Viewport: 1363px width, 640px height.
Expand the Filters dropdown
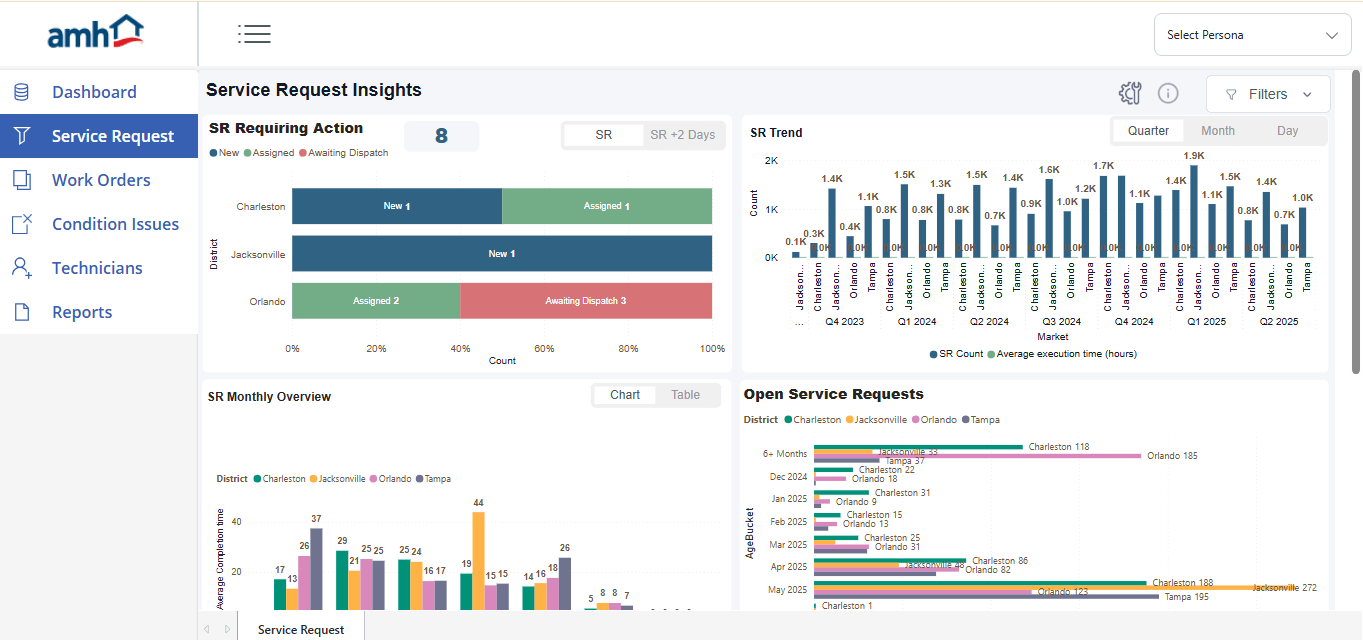point(1268,94)
